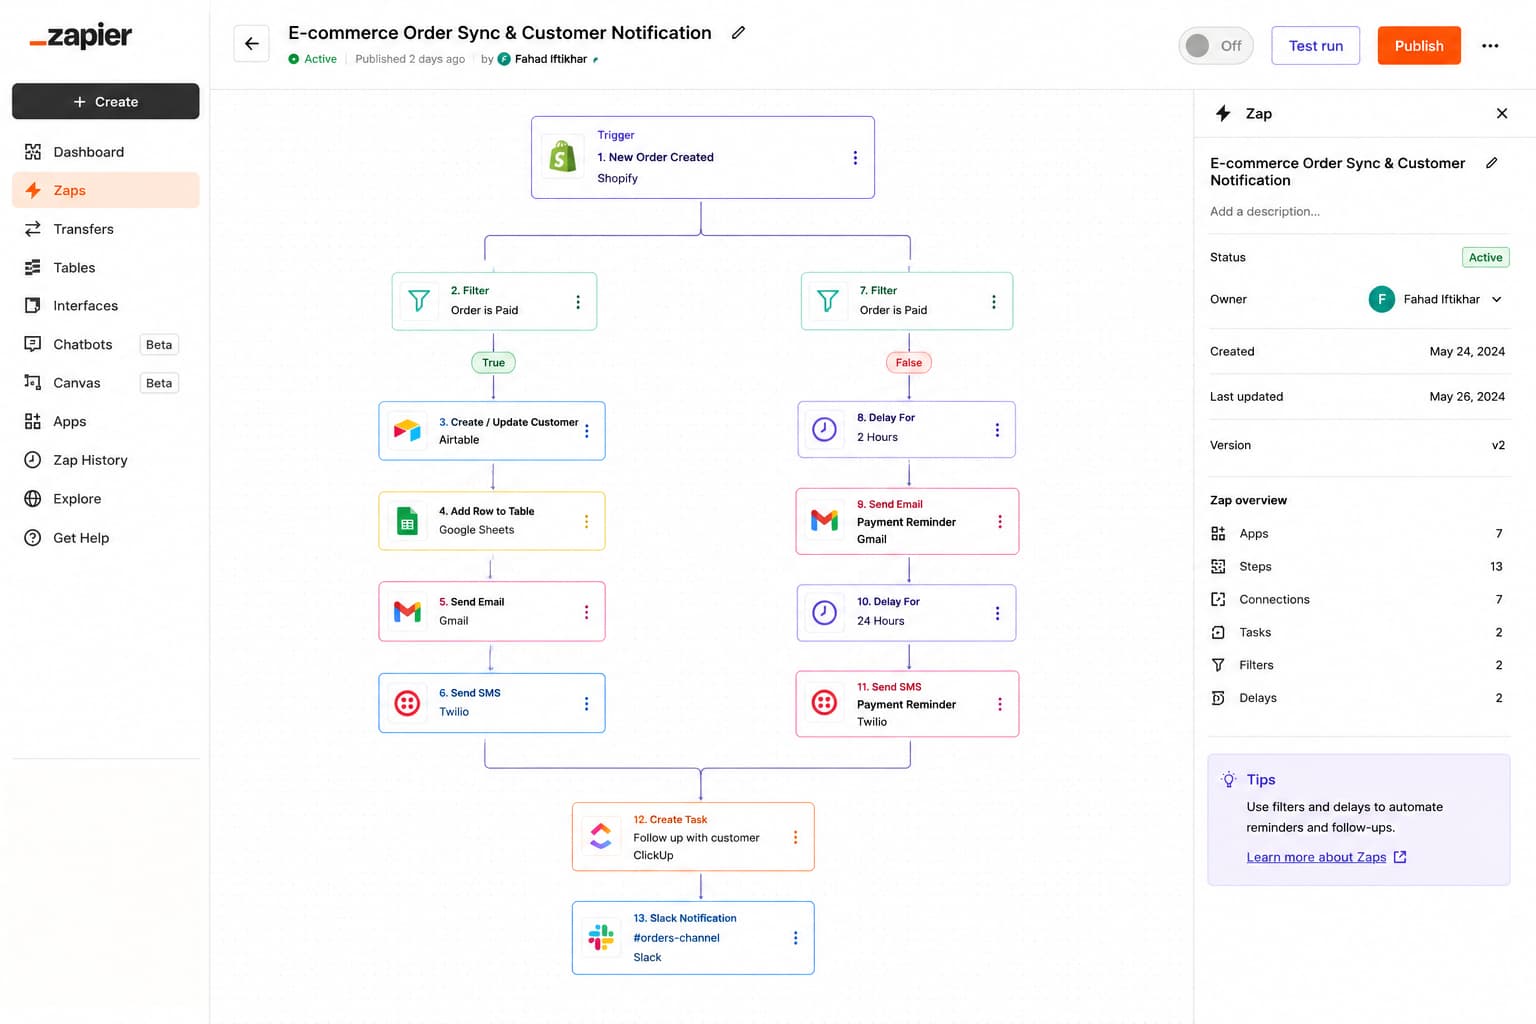This screenshot has height=1024, width=1536.
Task: Open Explore in sidebar
Action: pos(105,499)
